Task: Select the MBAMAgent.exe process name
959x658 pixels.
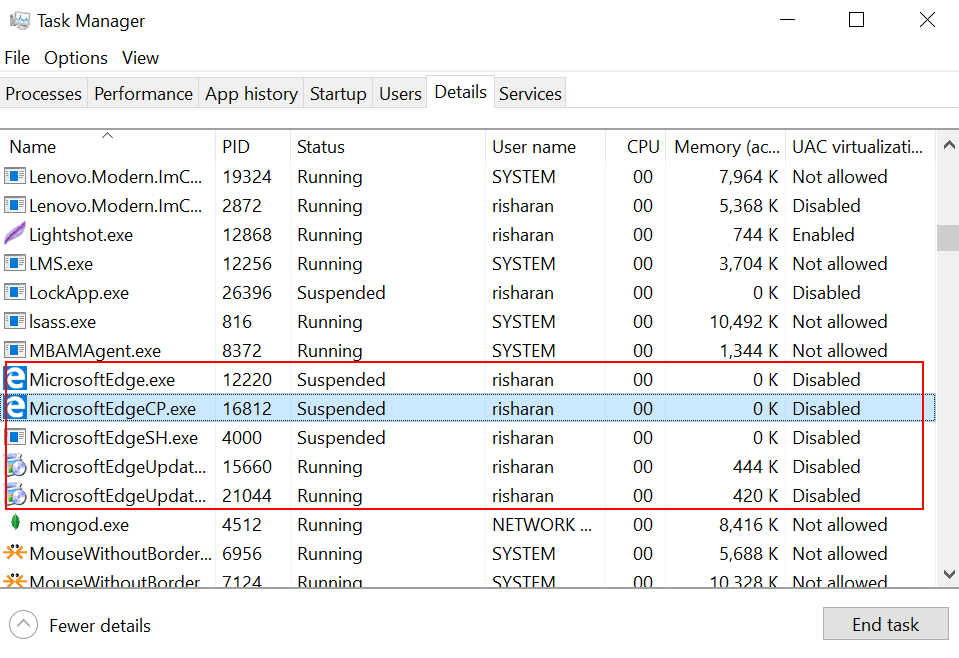Action: coord(95,350)
